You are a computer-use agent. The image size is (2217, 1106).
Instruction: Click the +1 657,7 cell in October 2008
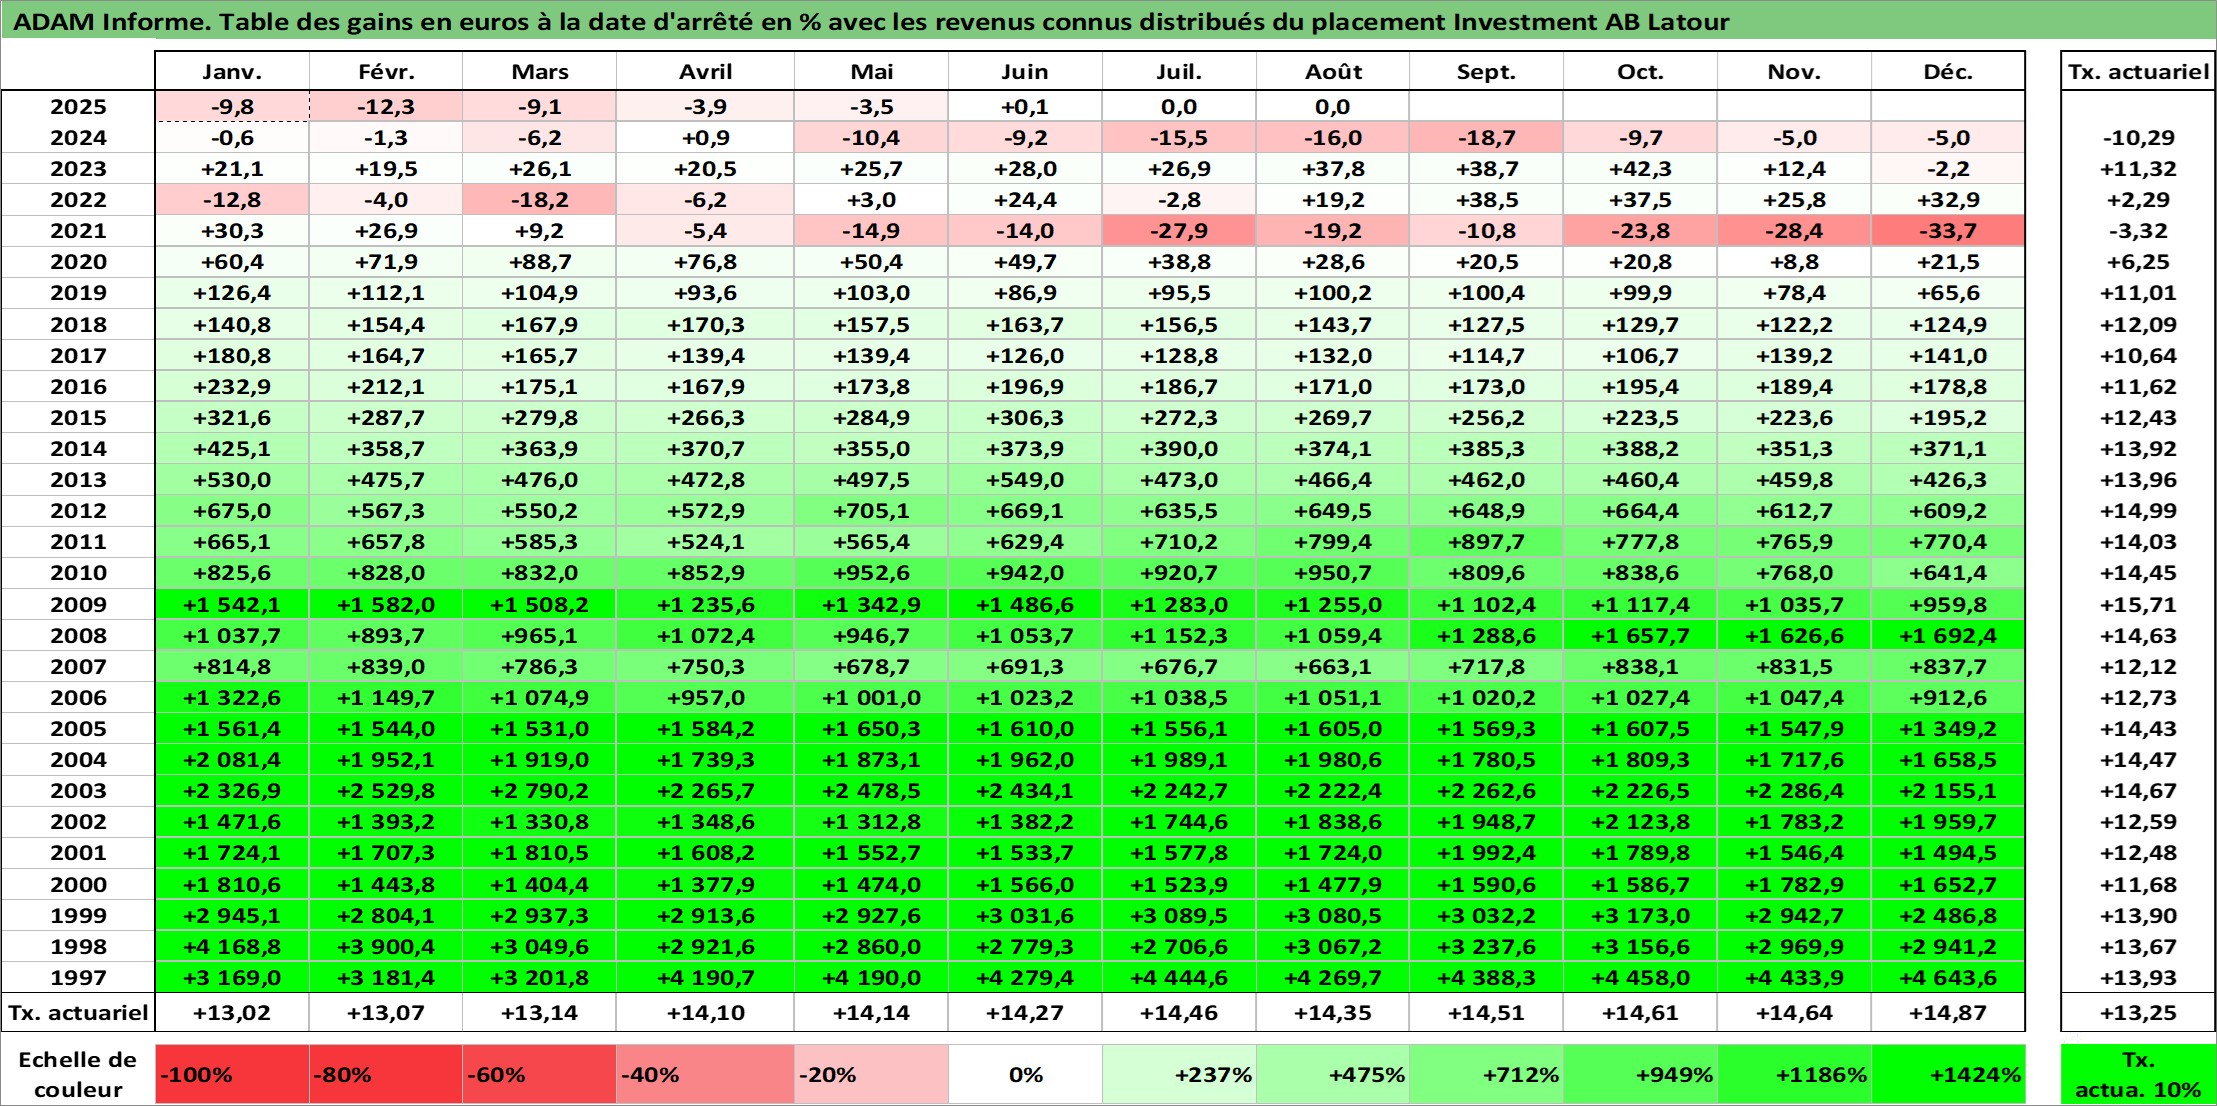[1640, 636]
